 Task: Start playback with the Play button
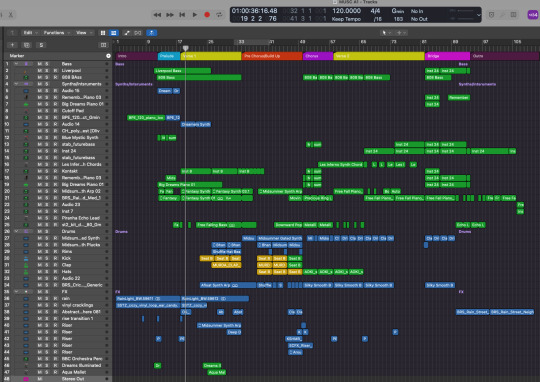click(x=195, y=15)
